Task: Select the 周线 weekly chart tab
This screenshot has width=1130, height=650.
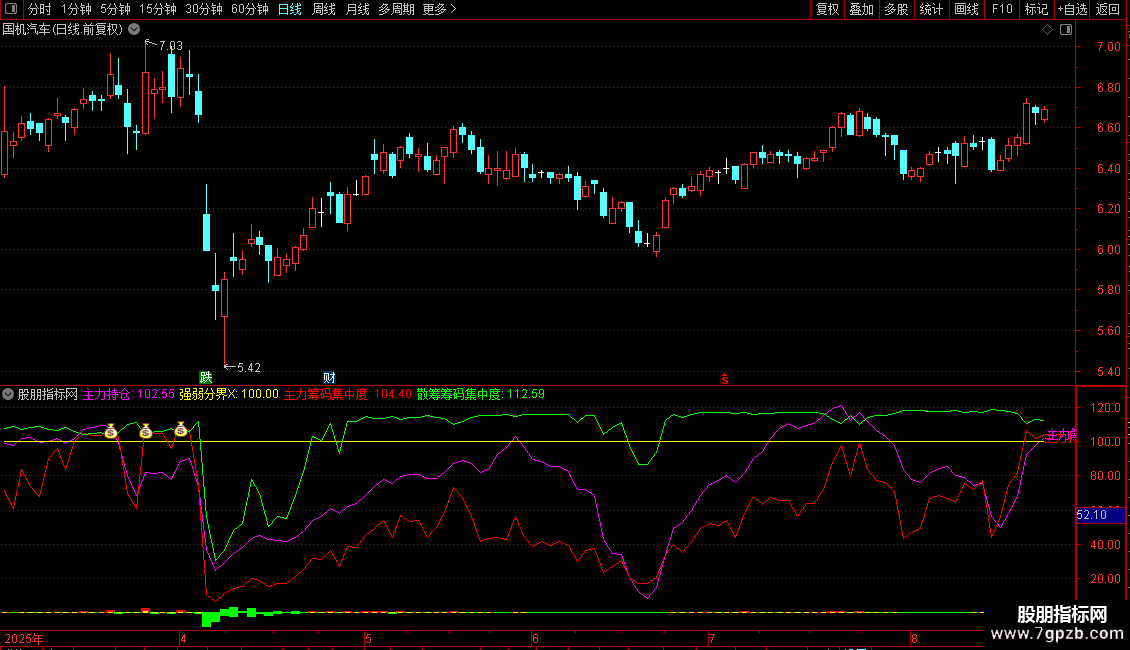Action: [x=324, y=9]
